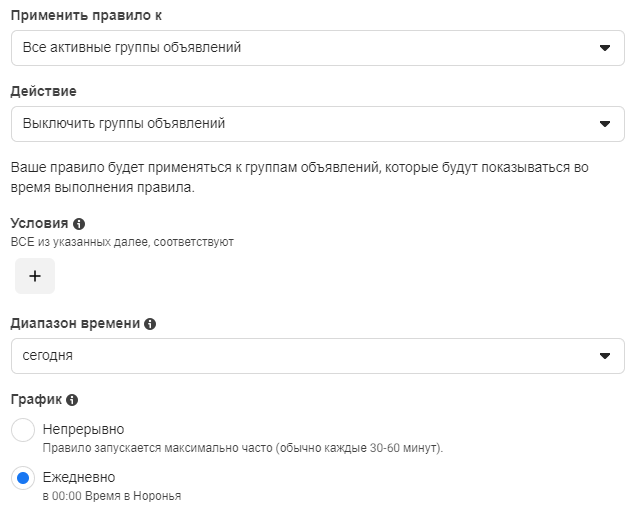This screenshot has width=635, height=505.
Task: Open the Диапазон времени dropdown showing сегодня
Action: click(318, 356)
